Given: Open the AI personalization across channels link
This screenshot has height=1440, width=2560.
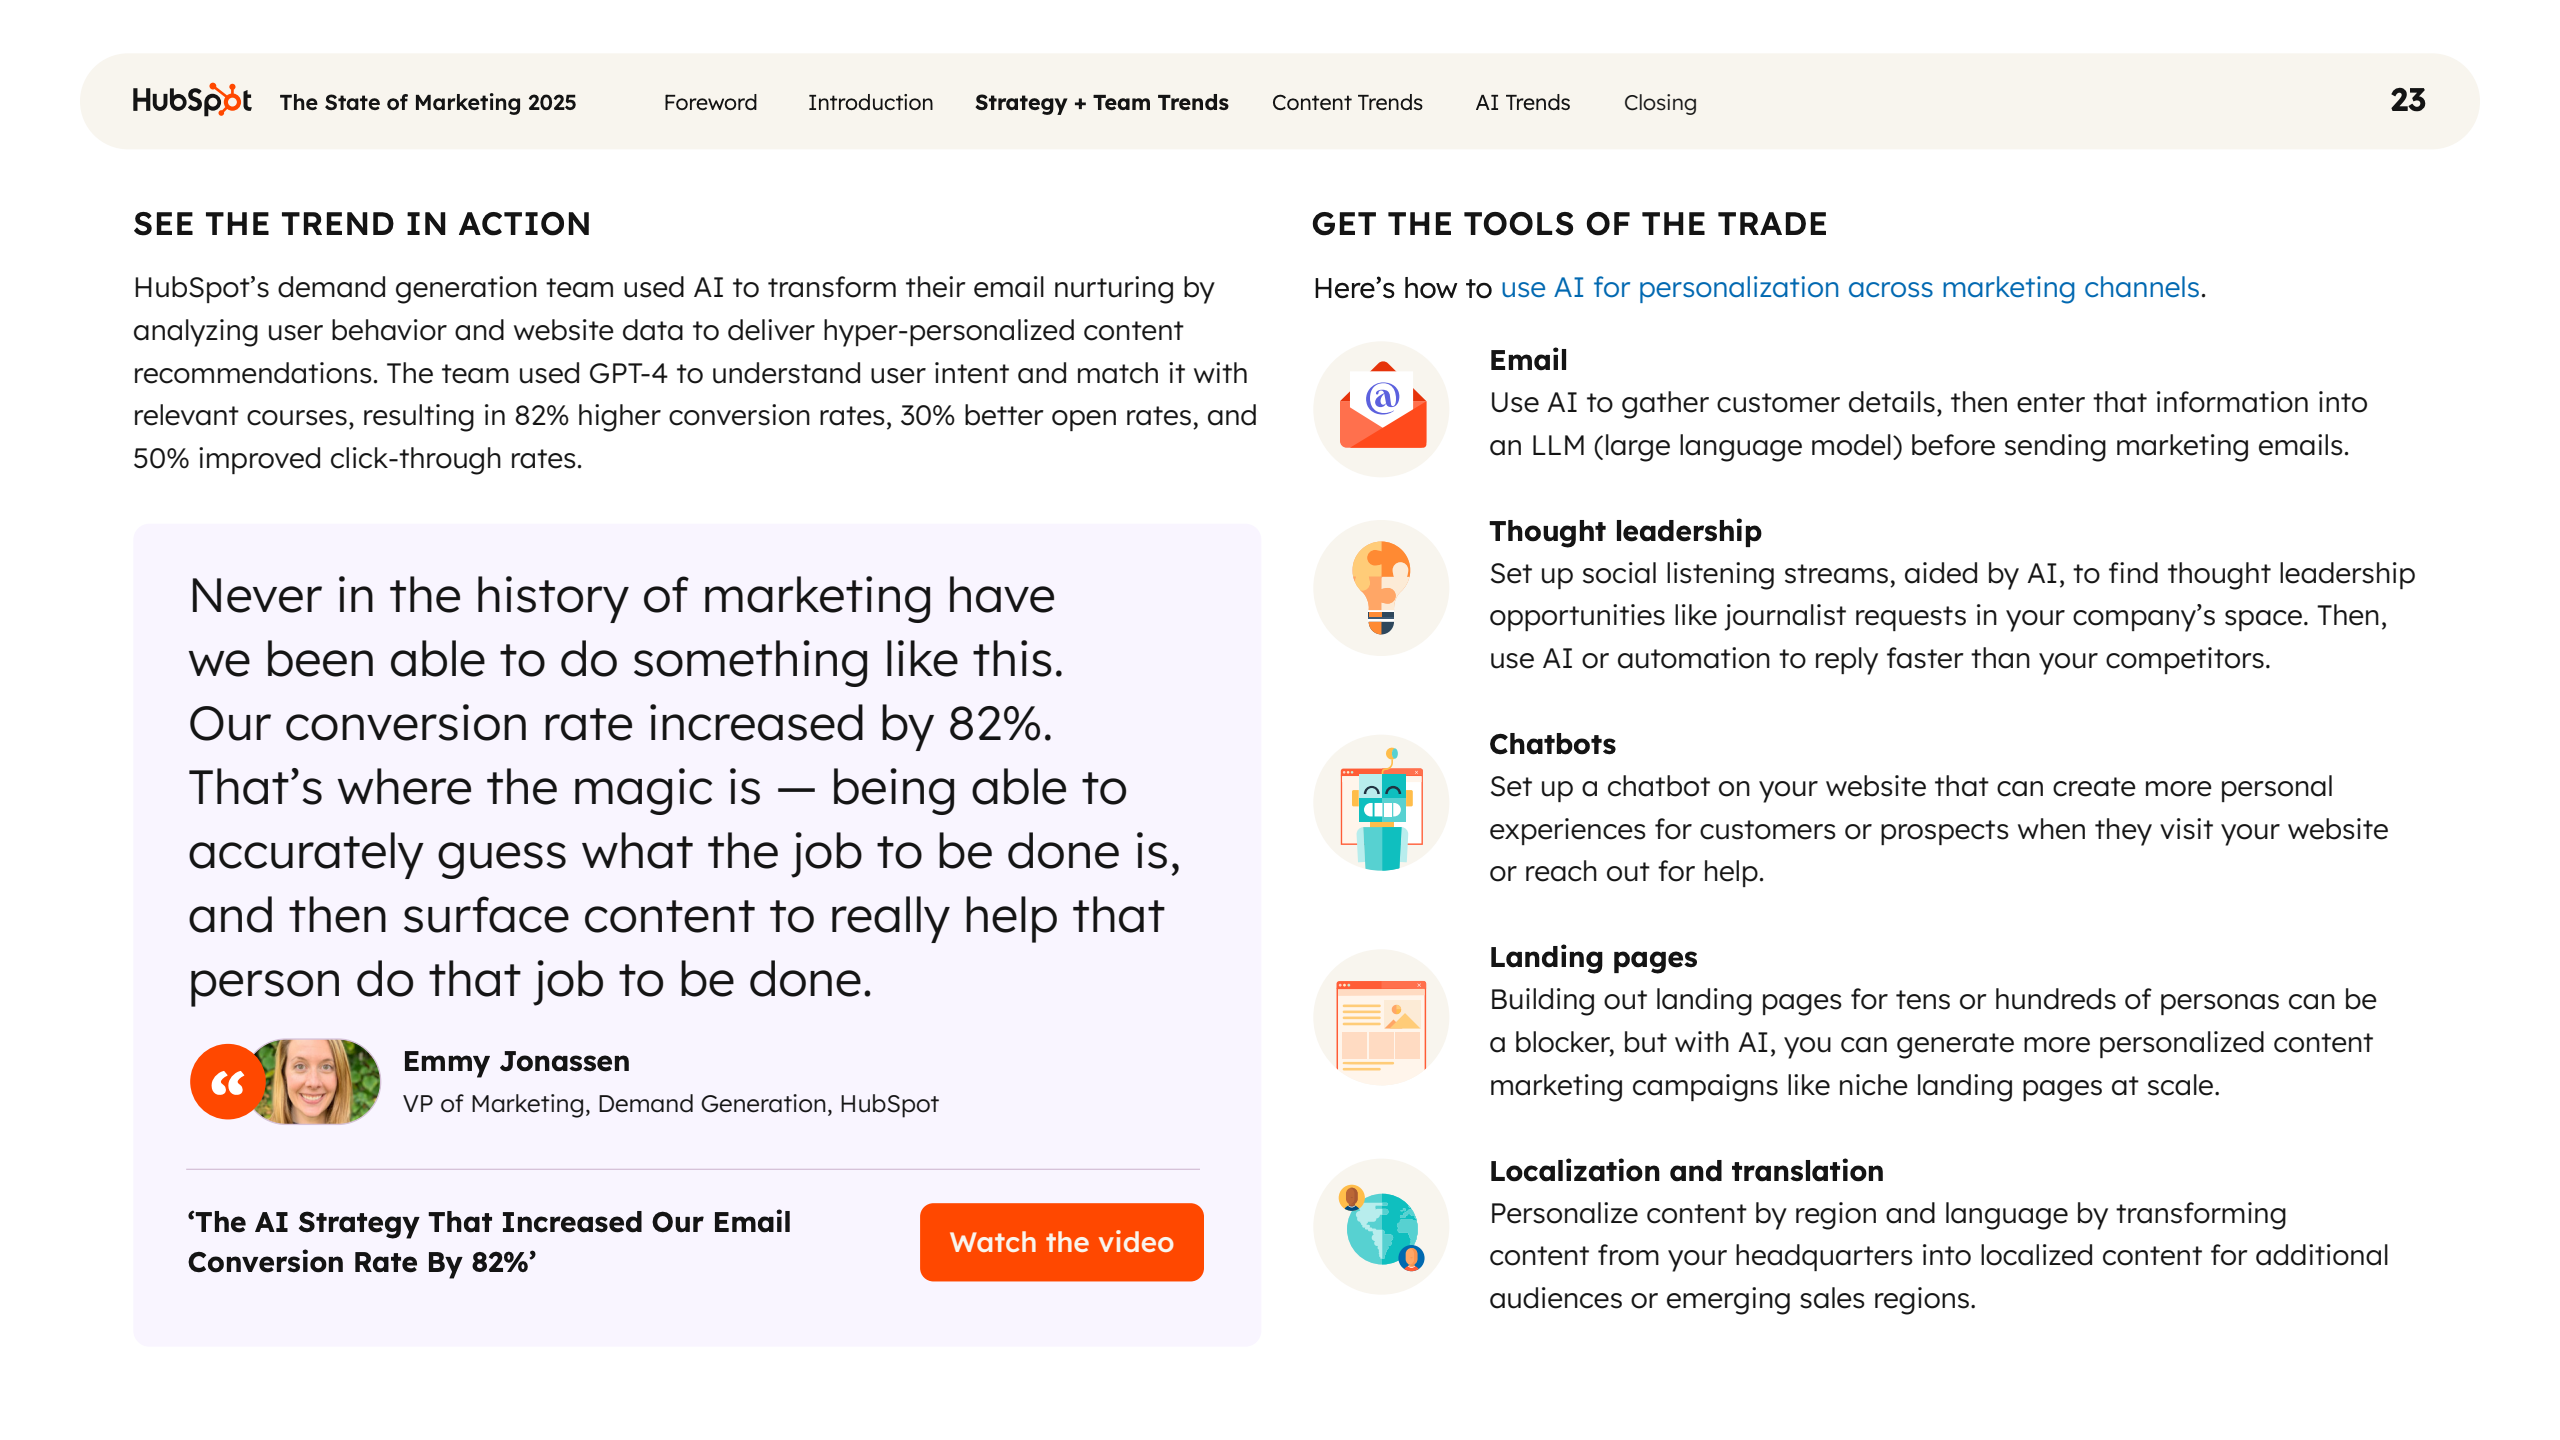Looking at the screenshot, I should point(1850,288).
